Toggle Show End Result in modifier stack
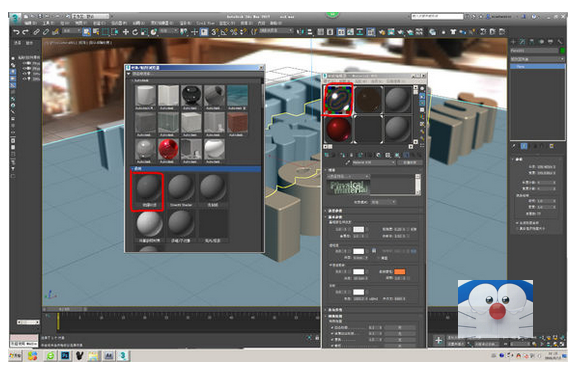 (x=524, y=146)
